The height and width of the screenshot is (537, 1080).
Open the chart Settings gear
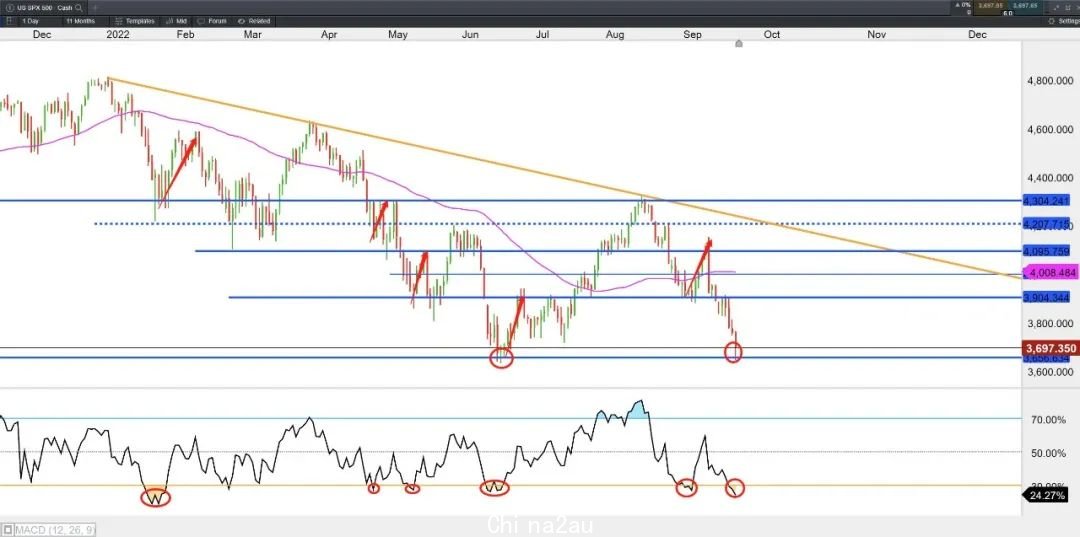point(1052,21)
